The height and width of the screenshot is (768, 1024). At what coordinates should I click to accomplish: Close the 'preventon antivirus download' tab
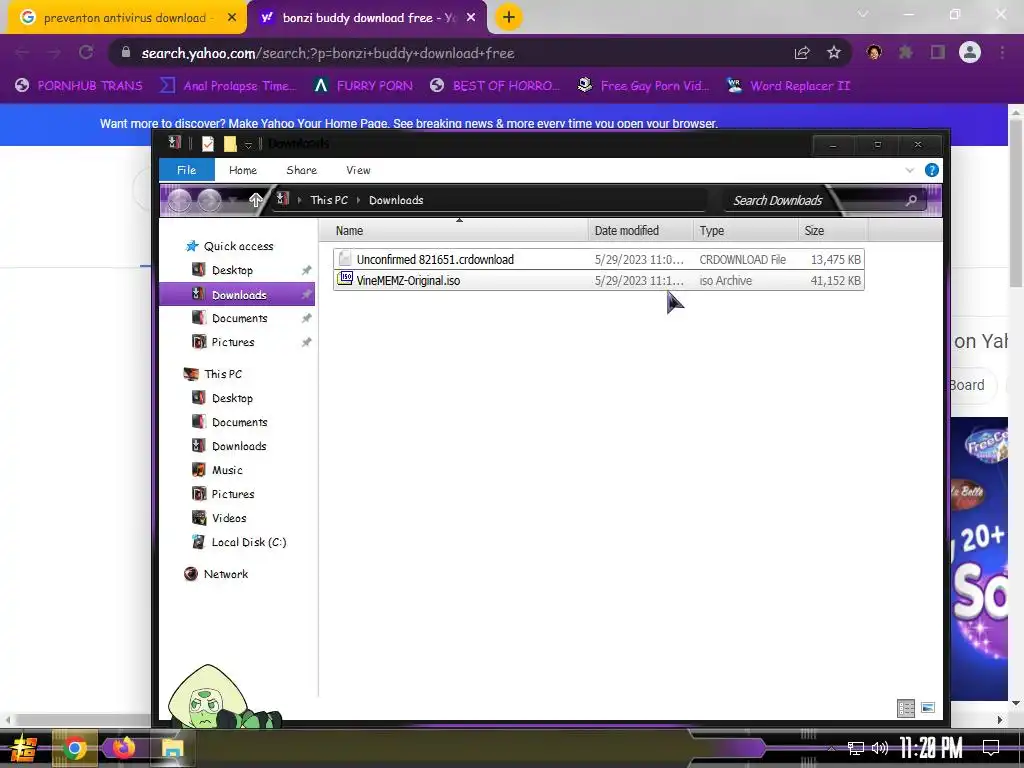(x=232, y=18)
